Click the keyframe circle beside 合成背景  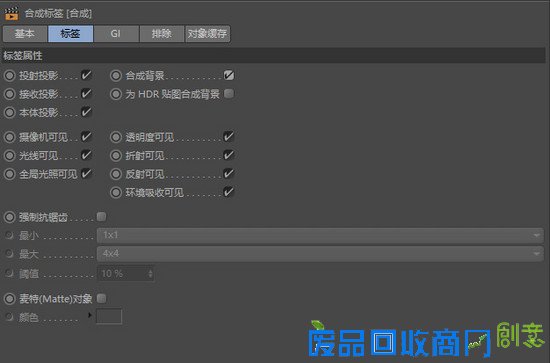(116, 75)
